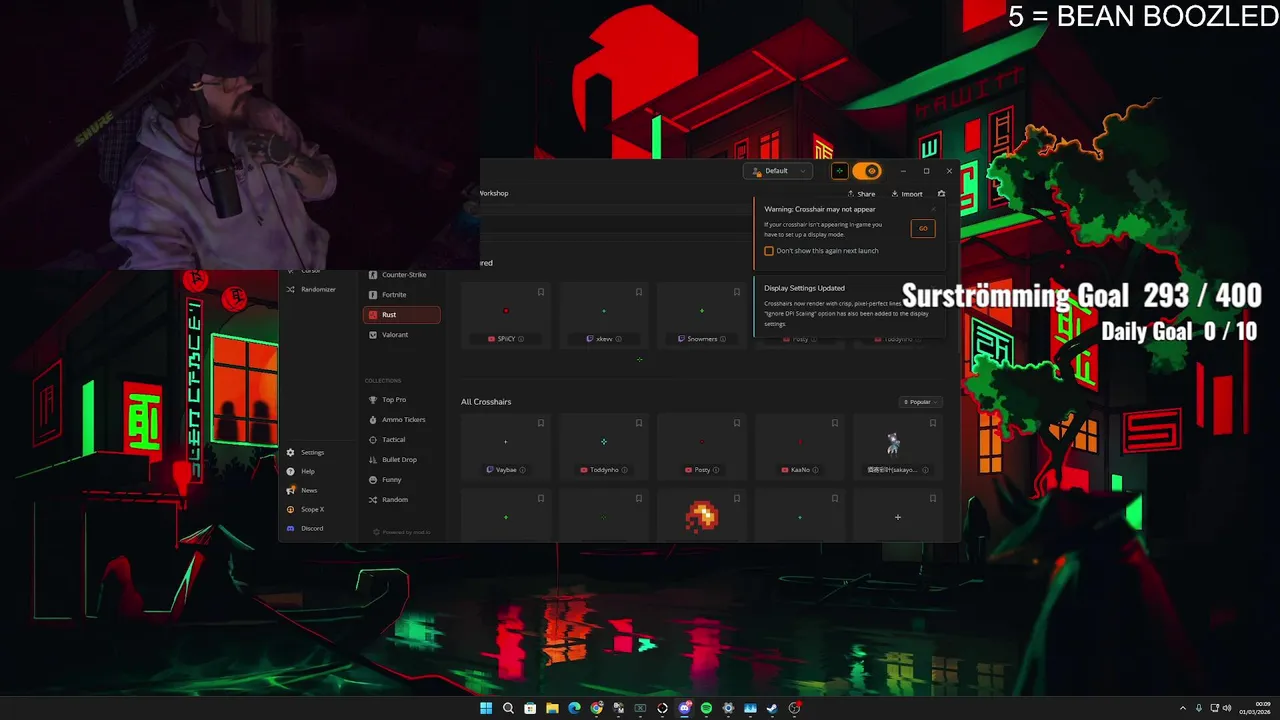Viewport: 1280px width, 720px height.
Task: Select the KaaNo crosshair card
Action: pyautogui.click(x=800, y=447)
